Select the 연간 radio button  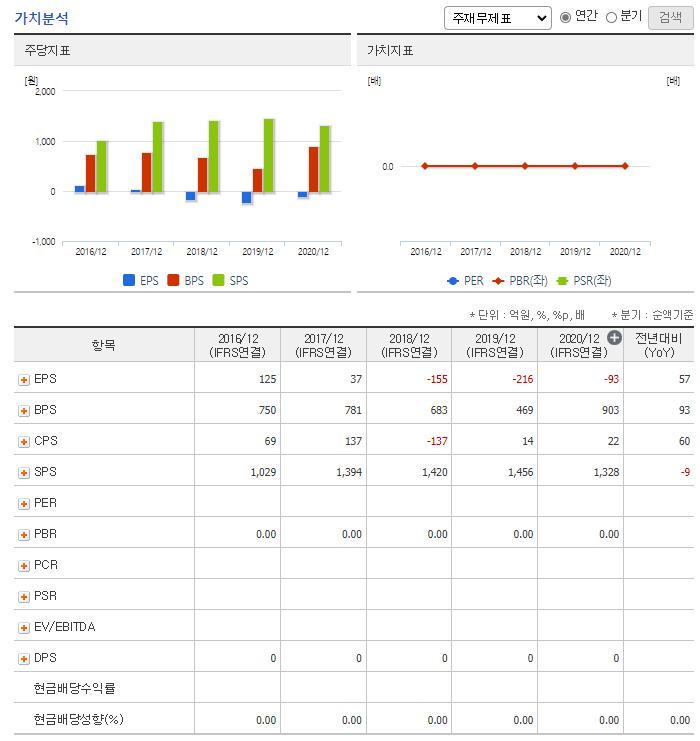[x=565, y=17]
